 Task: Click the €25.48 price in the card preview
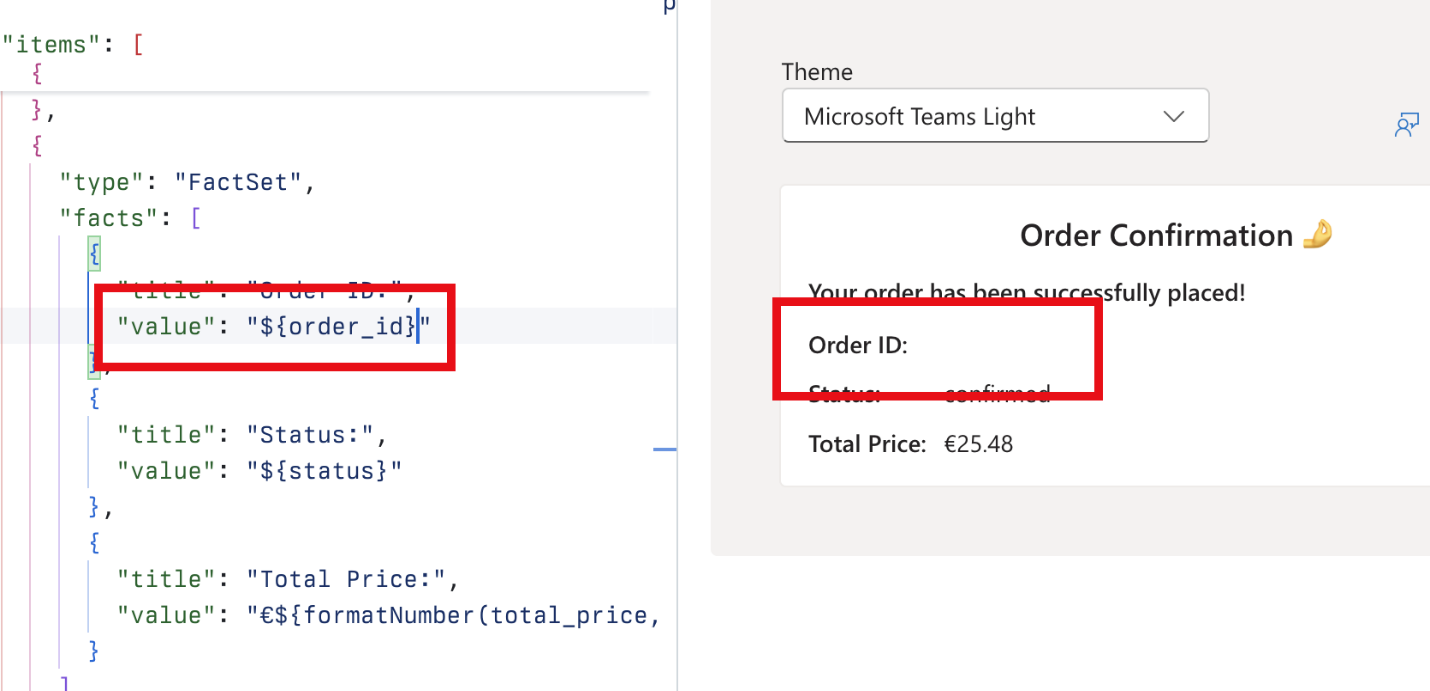(x=978, y=443)
